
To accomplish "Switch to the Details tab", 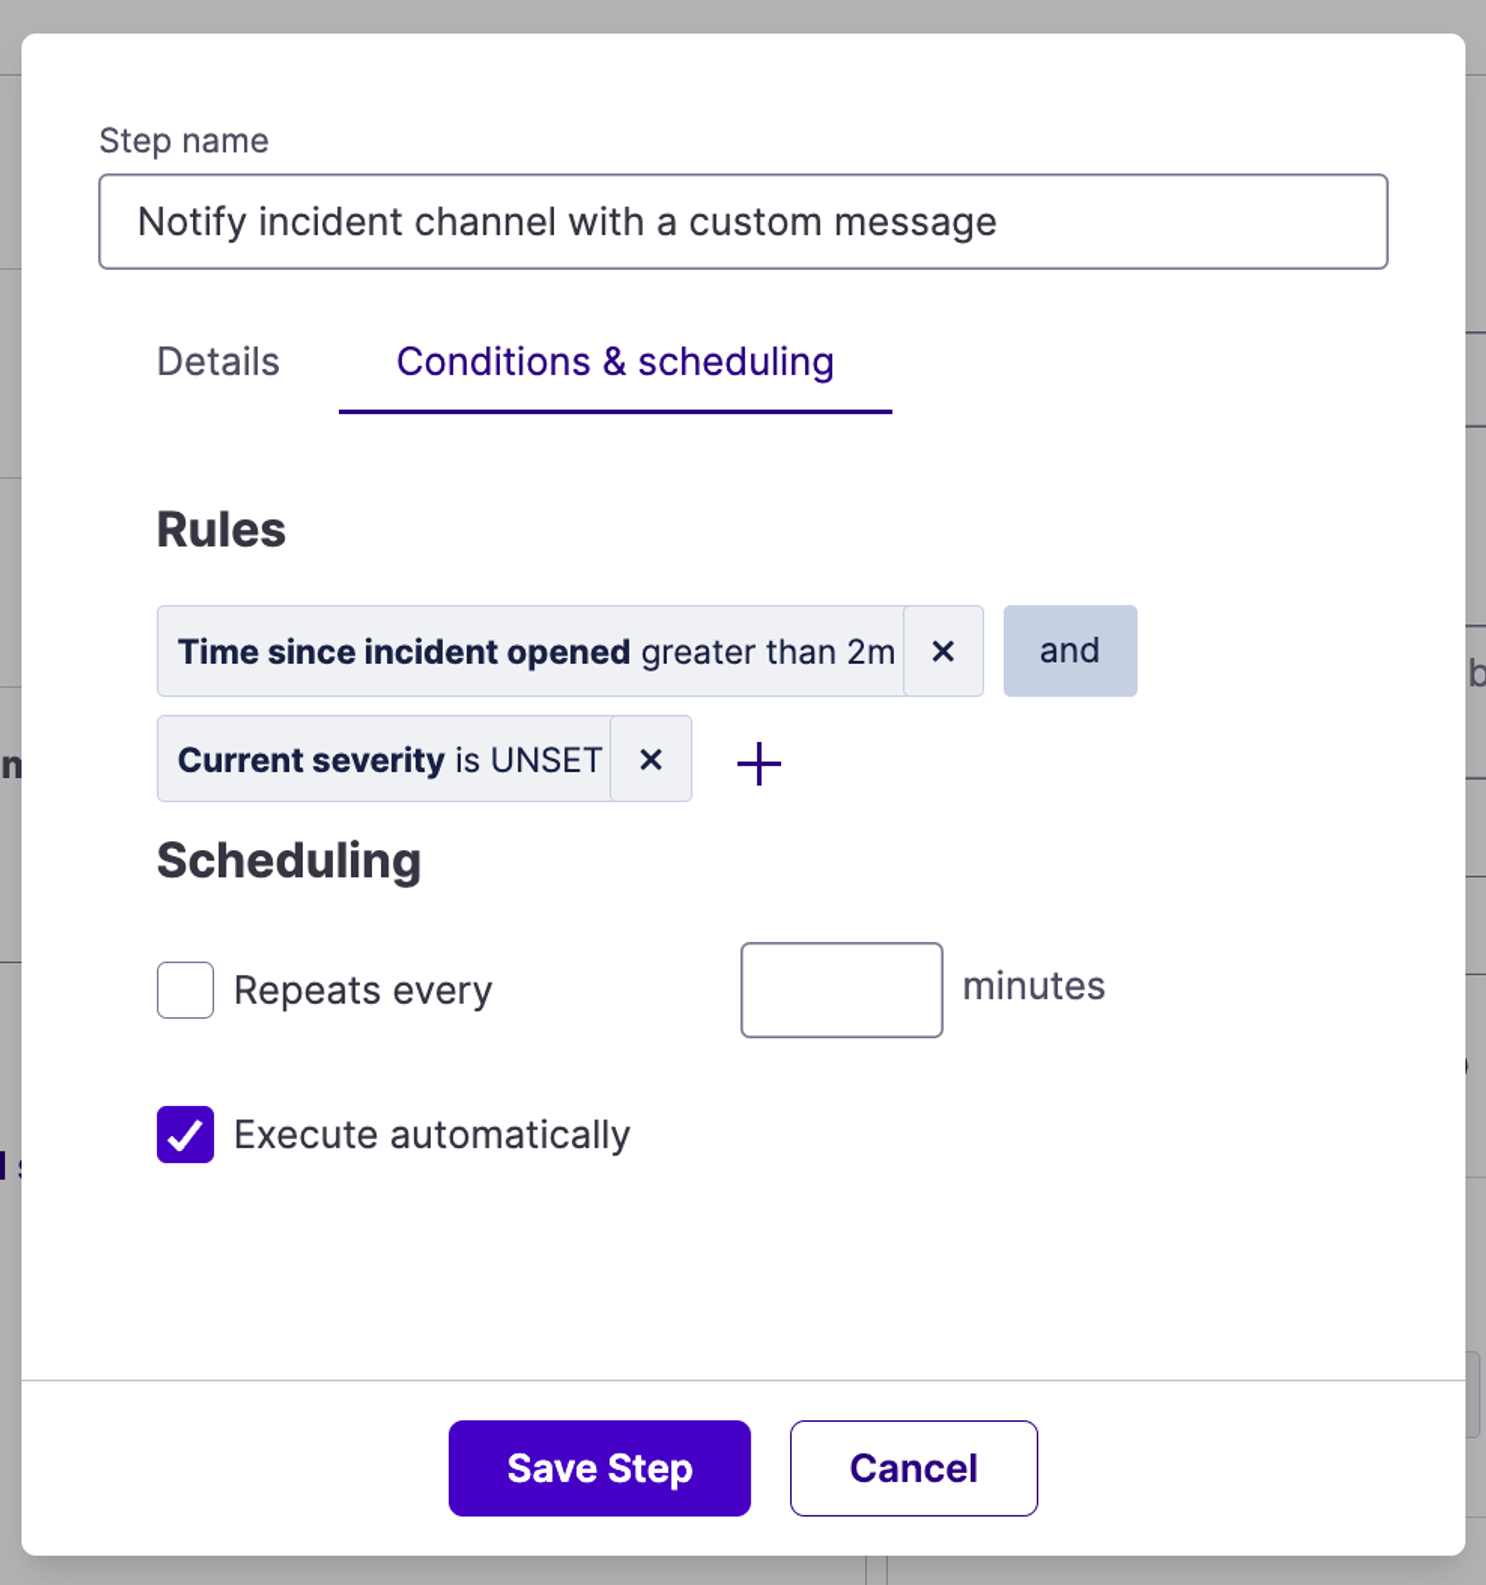I will pyautogui.click(x=218, y=362).
